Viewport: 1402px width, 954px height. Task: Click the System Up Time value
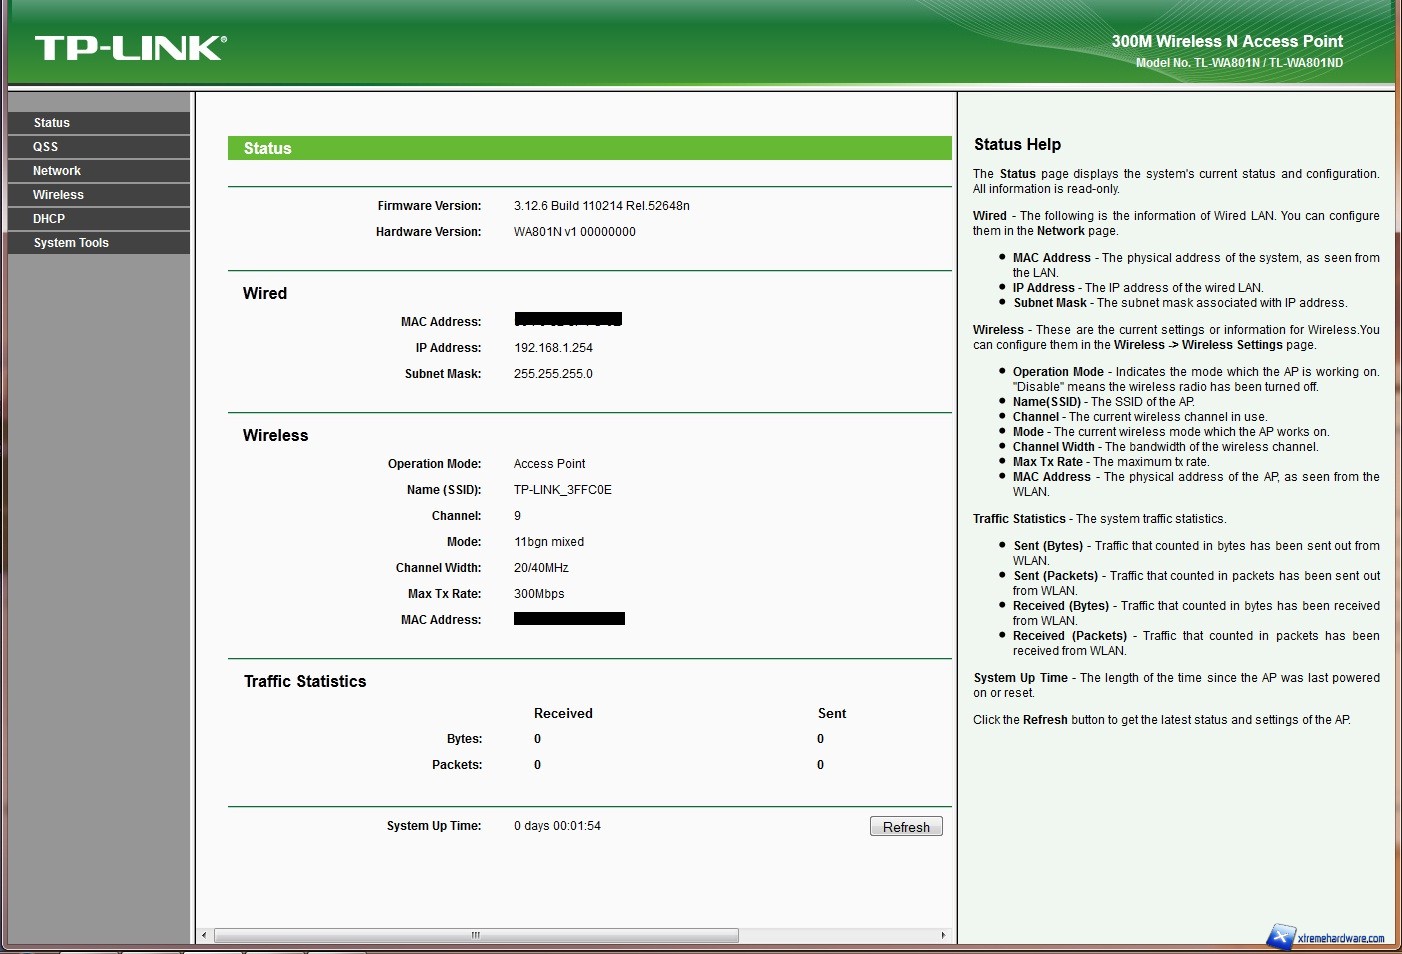557,826
